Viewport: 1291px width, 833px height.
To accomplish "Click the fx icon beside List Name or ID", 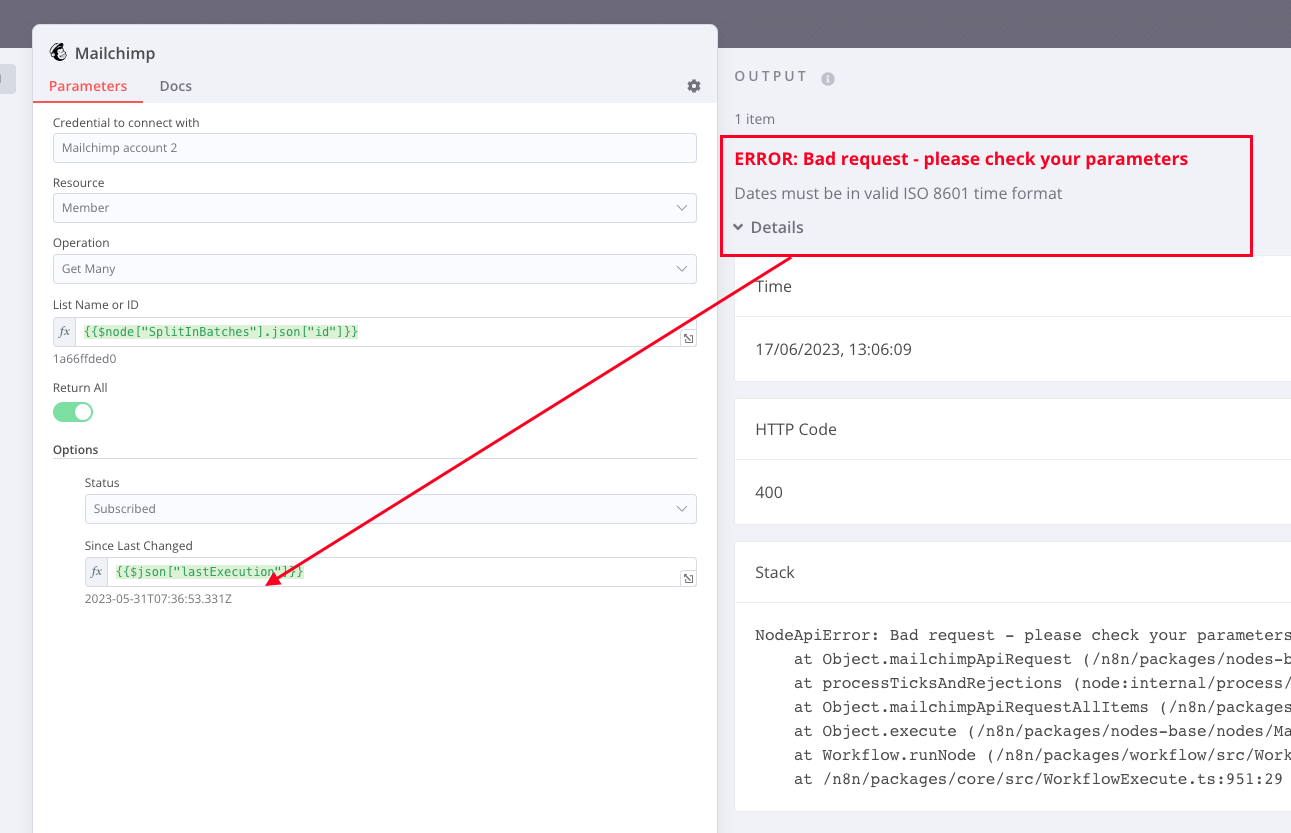I will [64, 331].
